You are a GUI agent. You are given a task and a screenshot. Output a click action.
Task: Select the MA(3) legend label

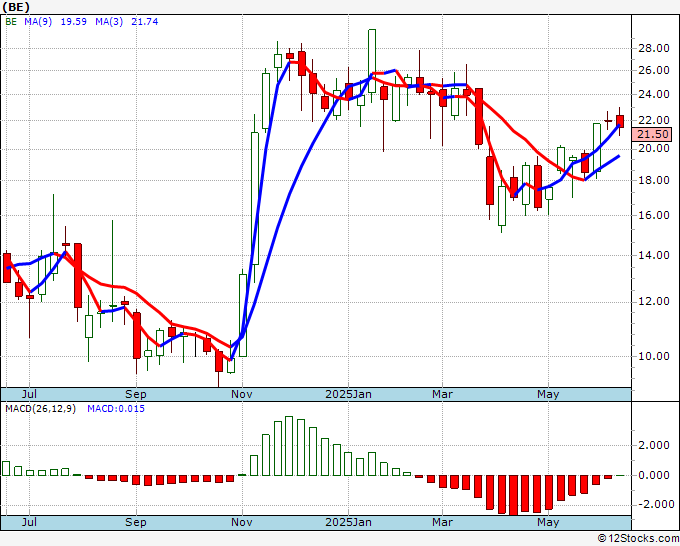[x=109, y=22]
